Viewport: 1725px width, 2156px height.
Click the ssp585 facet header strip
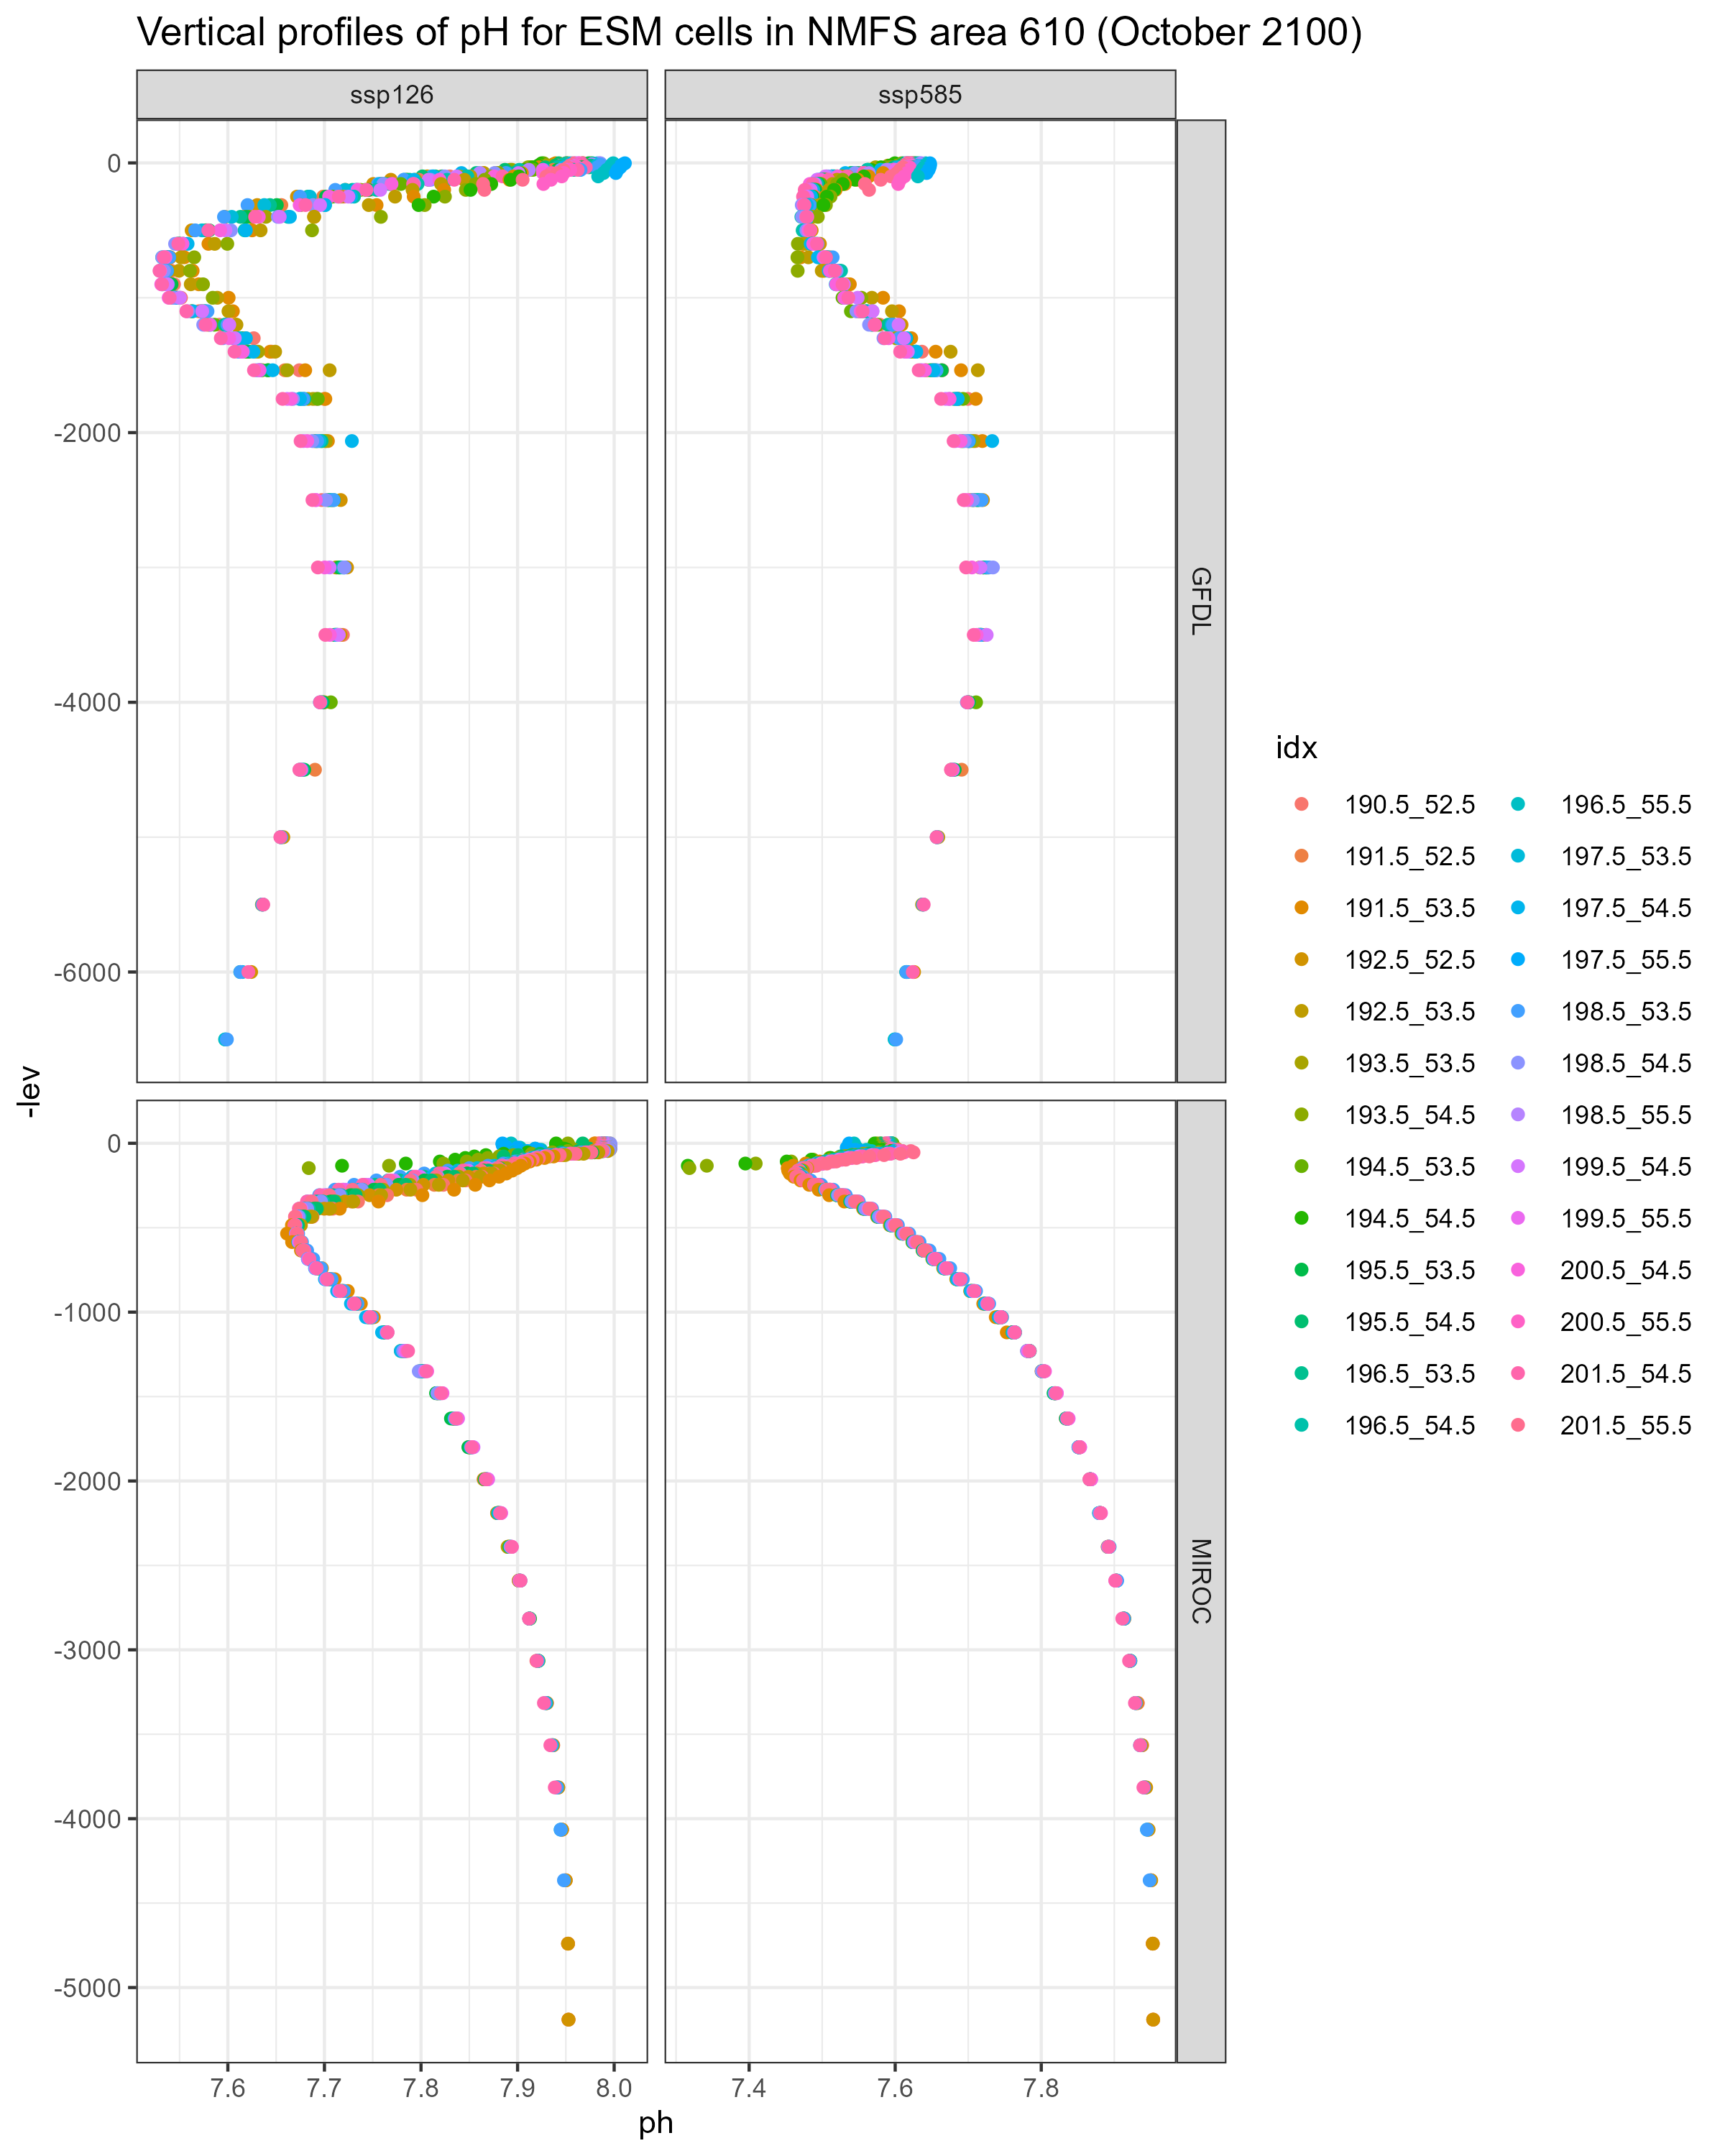pyautogui.click(x=919, y=95)
